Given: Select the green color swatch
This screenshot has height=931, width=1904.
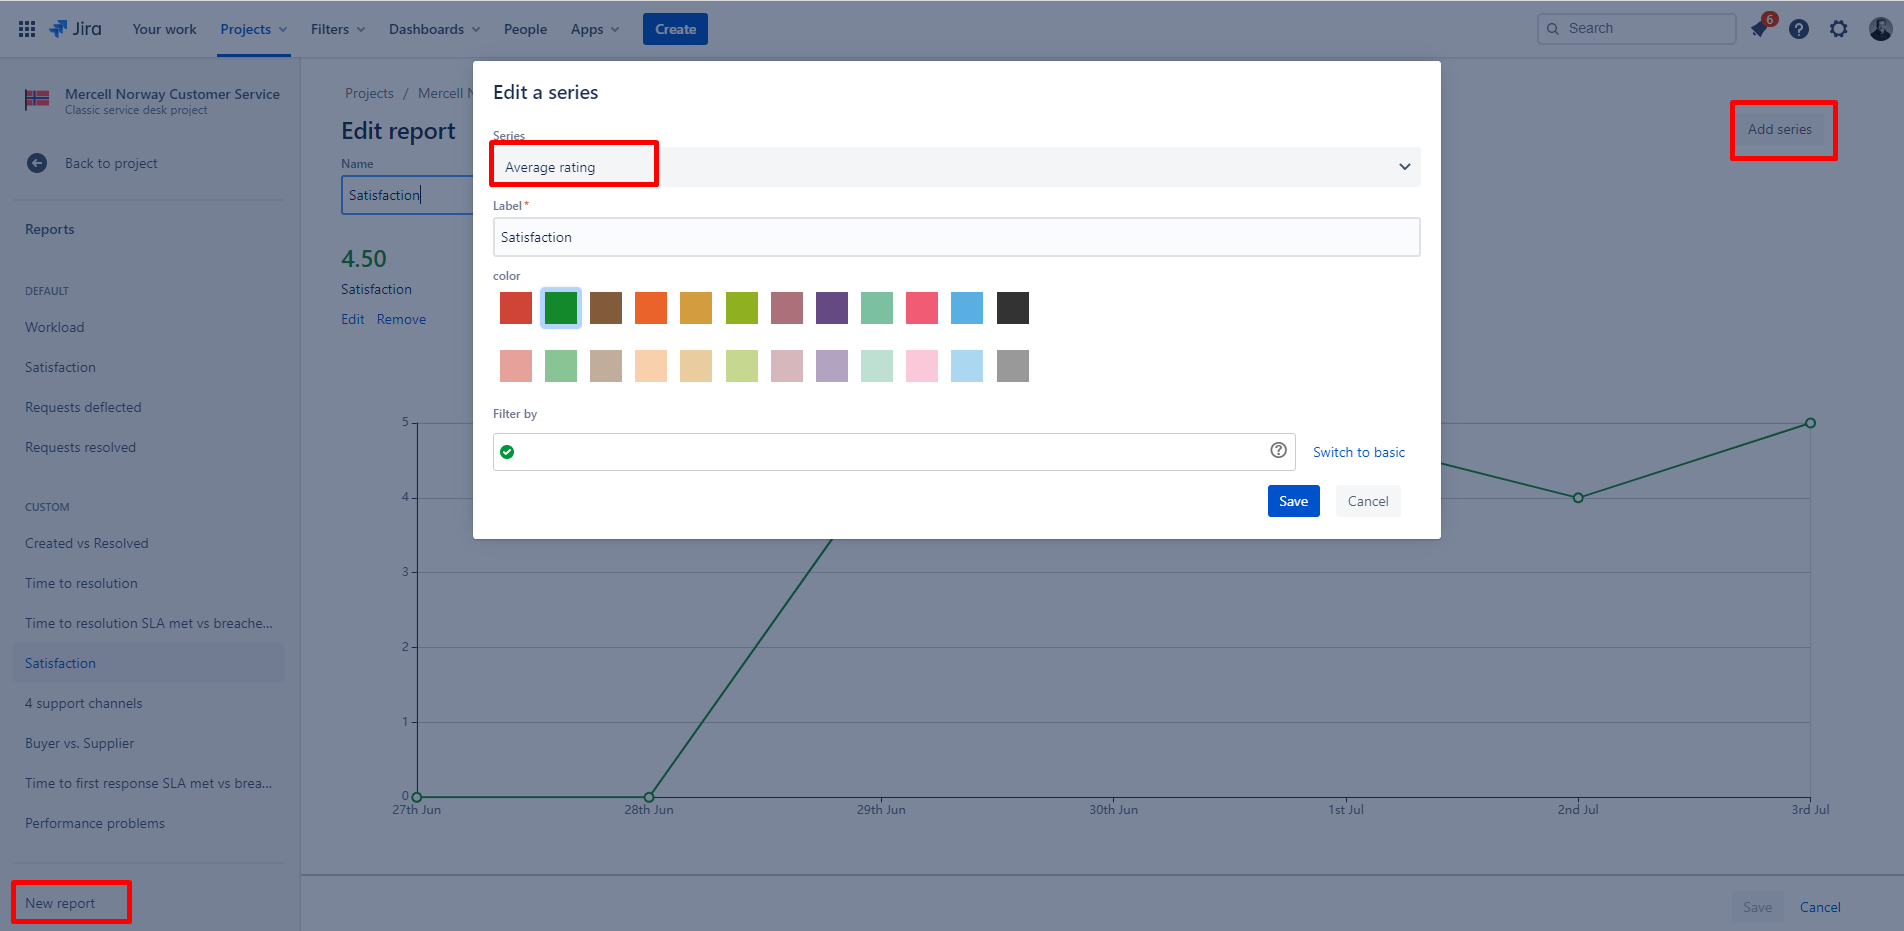Looking at the screenshot, I should pyautogui.click(x=560, y=308).
